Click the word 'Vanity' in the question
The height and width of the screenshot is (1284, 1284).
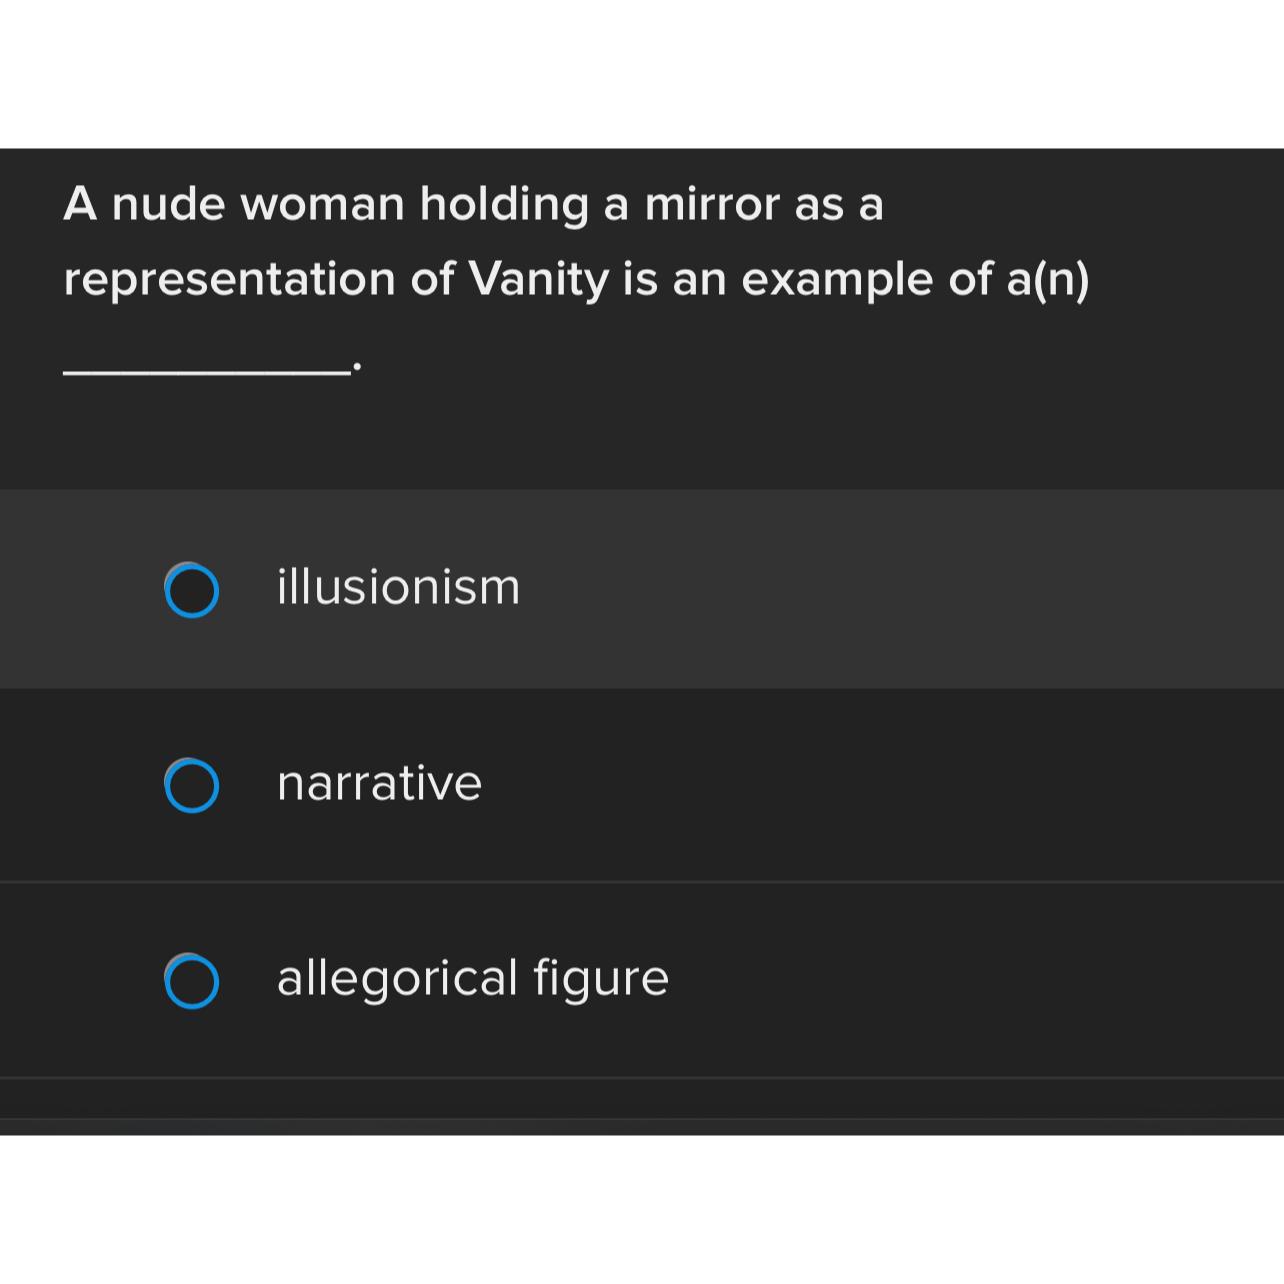click(x=538, y=279)
